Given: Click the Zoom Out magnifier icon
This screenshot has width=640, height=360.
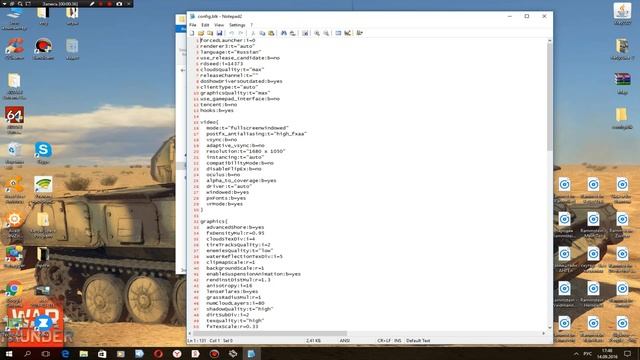Looking at the screenshot, I should [x=326, y=33].
